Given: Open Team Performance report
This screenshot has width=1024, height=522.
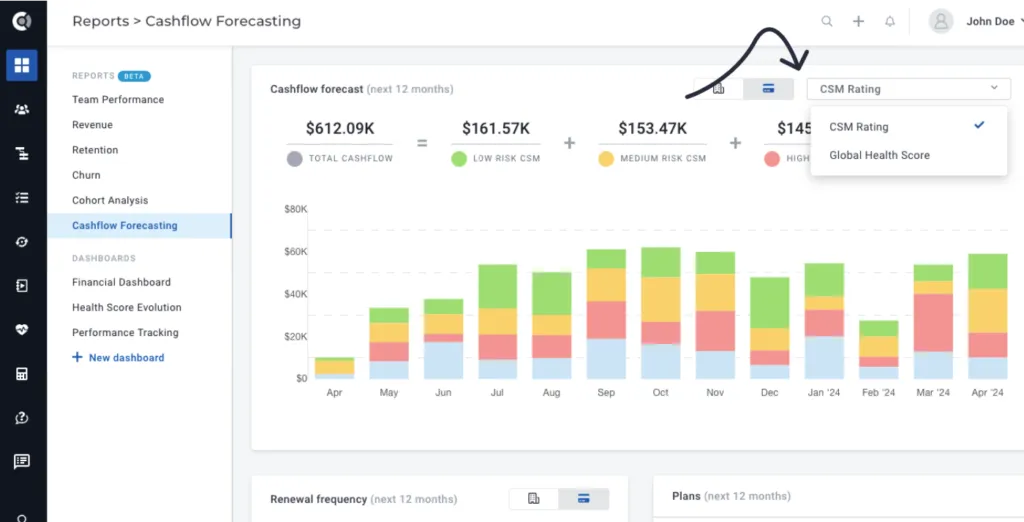Looking at the screenshot, I should 118,99.
